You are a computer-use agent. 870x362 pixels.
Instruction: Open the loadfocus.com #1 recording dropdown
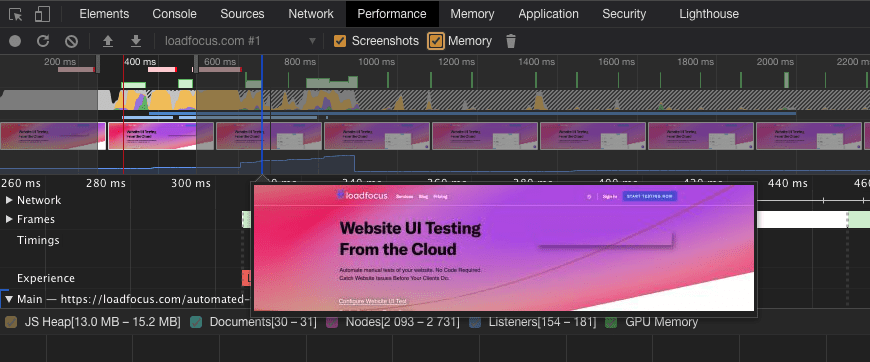click(x=240, y=41)
